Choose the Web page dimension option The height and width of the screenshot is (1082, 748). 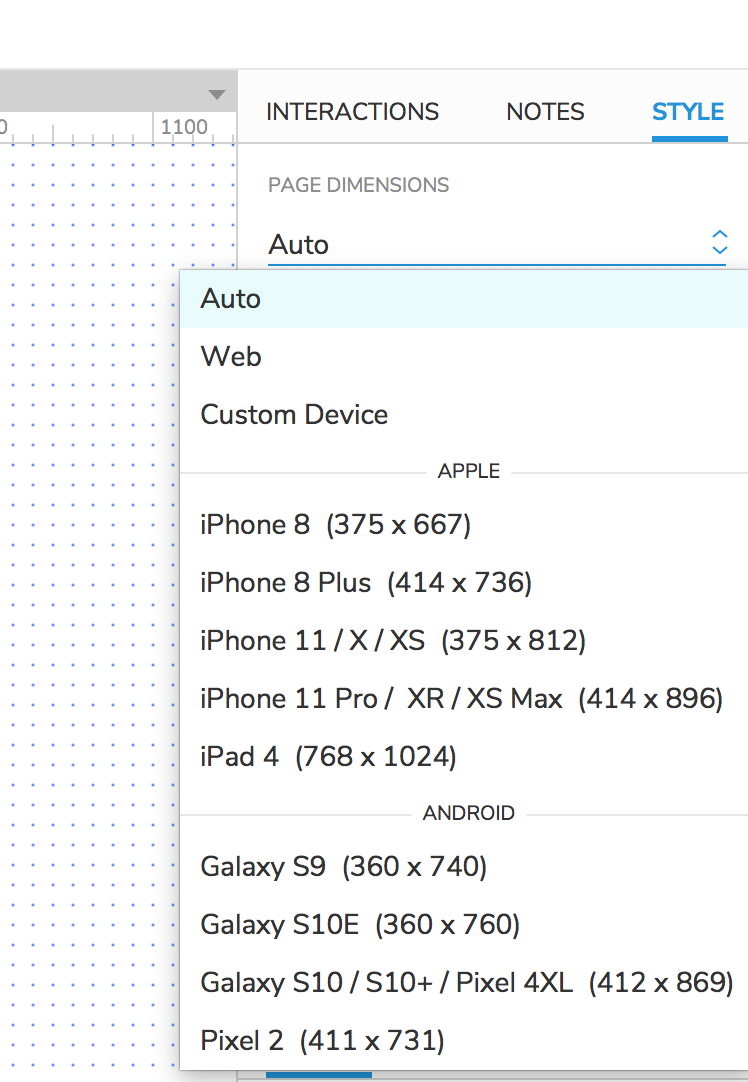464,357
